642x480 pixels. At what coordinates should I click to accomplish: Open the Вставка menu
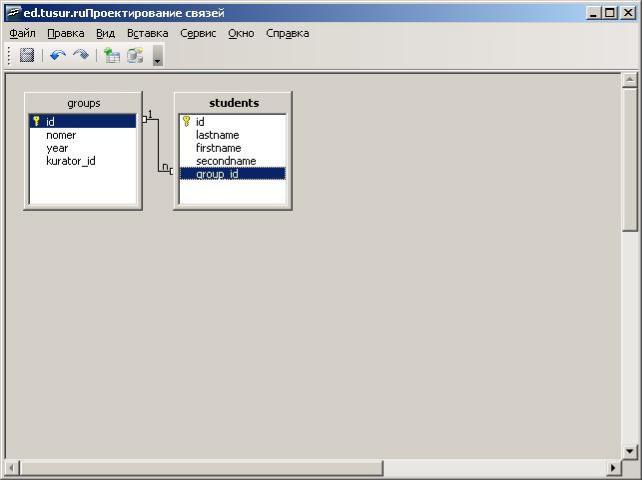click(147, 33)
